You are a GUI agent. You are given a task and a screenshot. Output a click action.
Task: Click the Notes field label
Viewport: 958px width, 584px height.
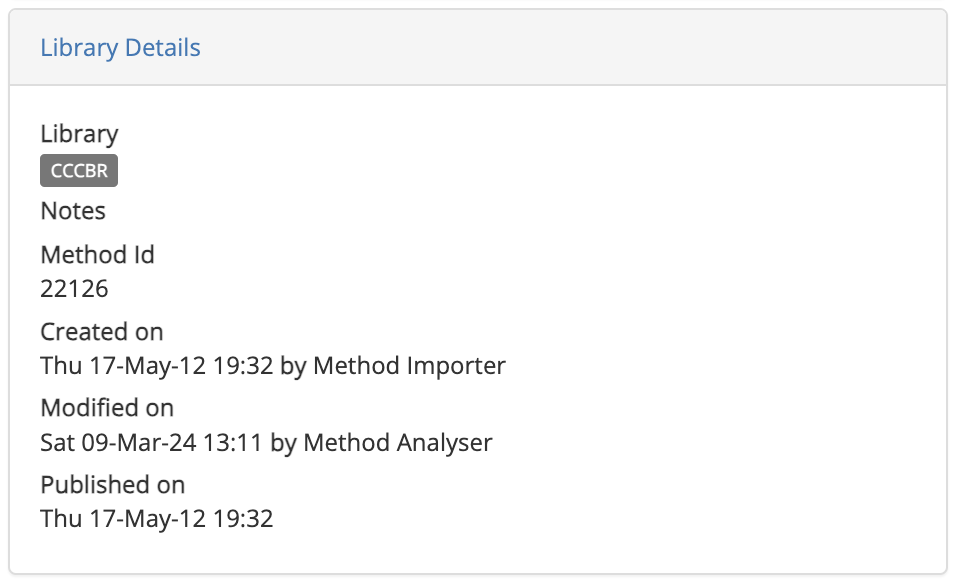coord(73,211)
